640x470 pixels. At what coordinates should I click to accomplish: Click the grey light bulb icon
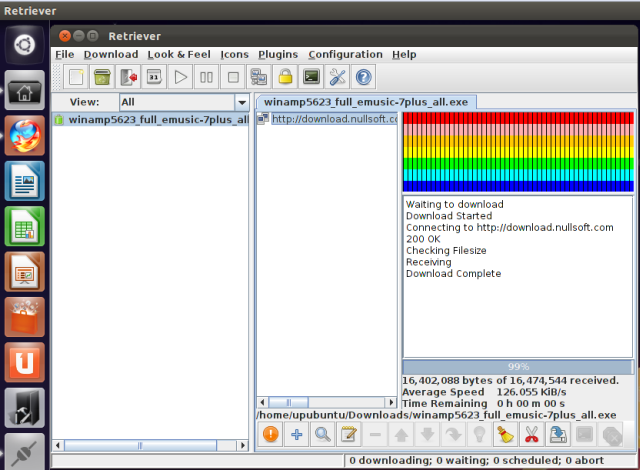tap(480, 434)
